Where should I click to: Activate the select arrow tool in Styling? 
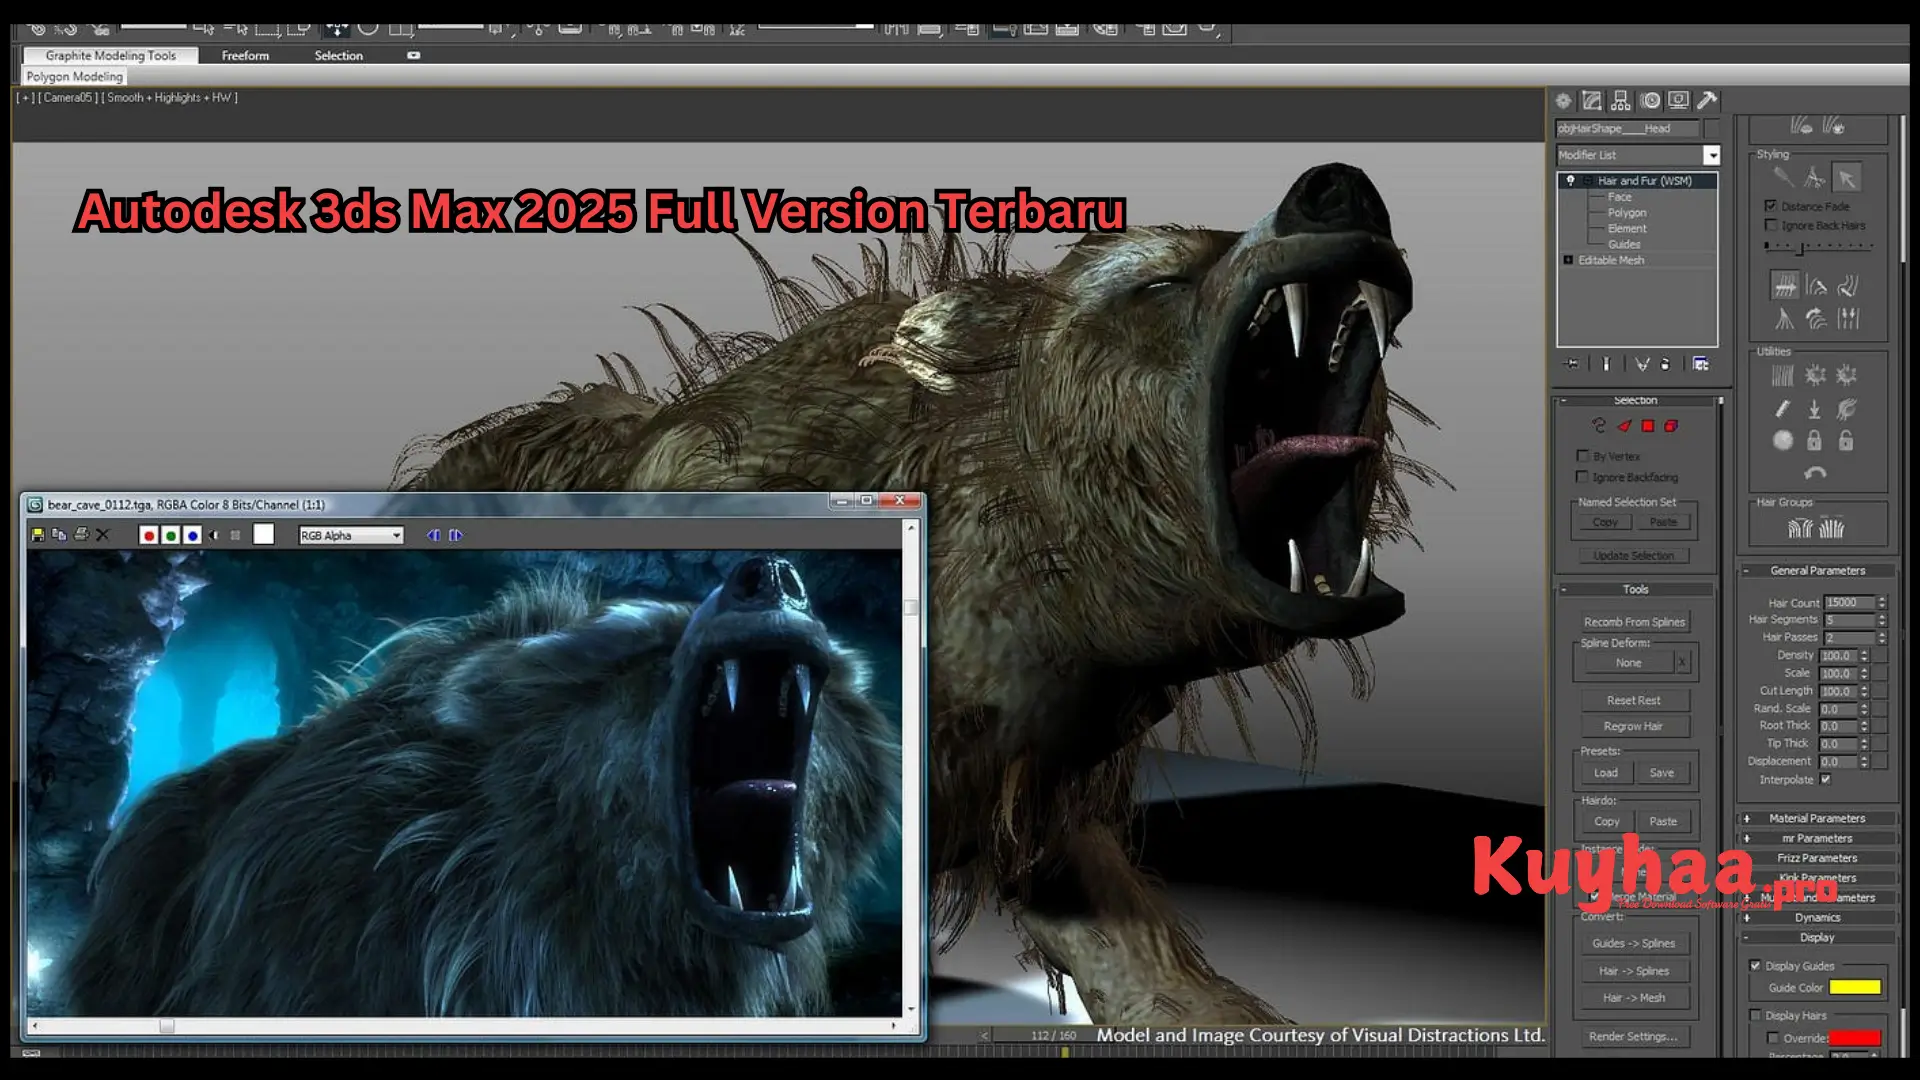click(1848, 176)
